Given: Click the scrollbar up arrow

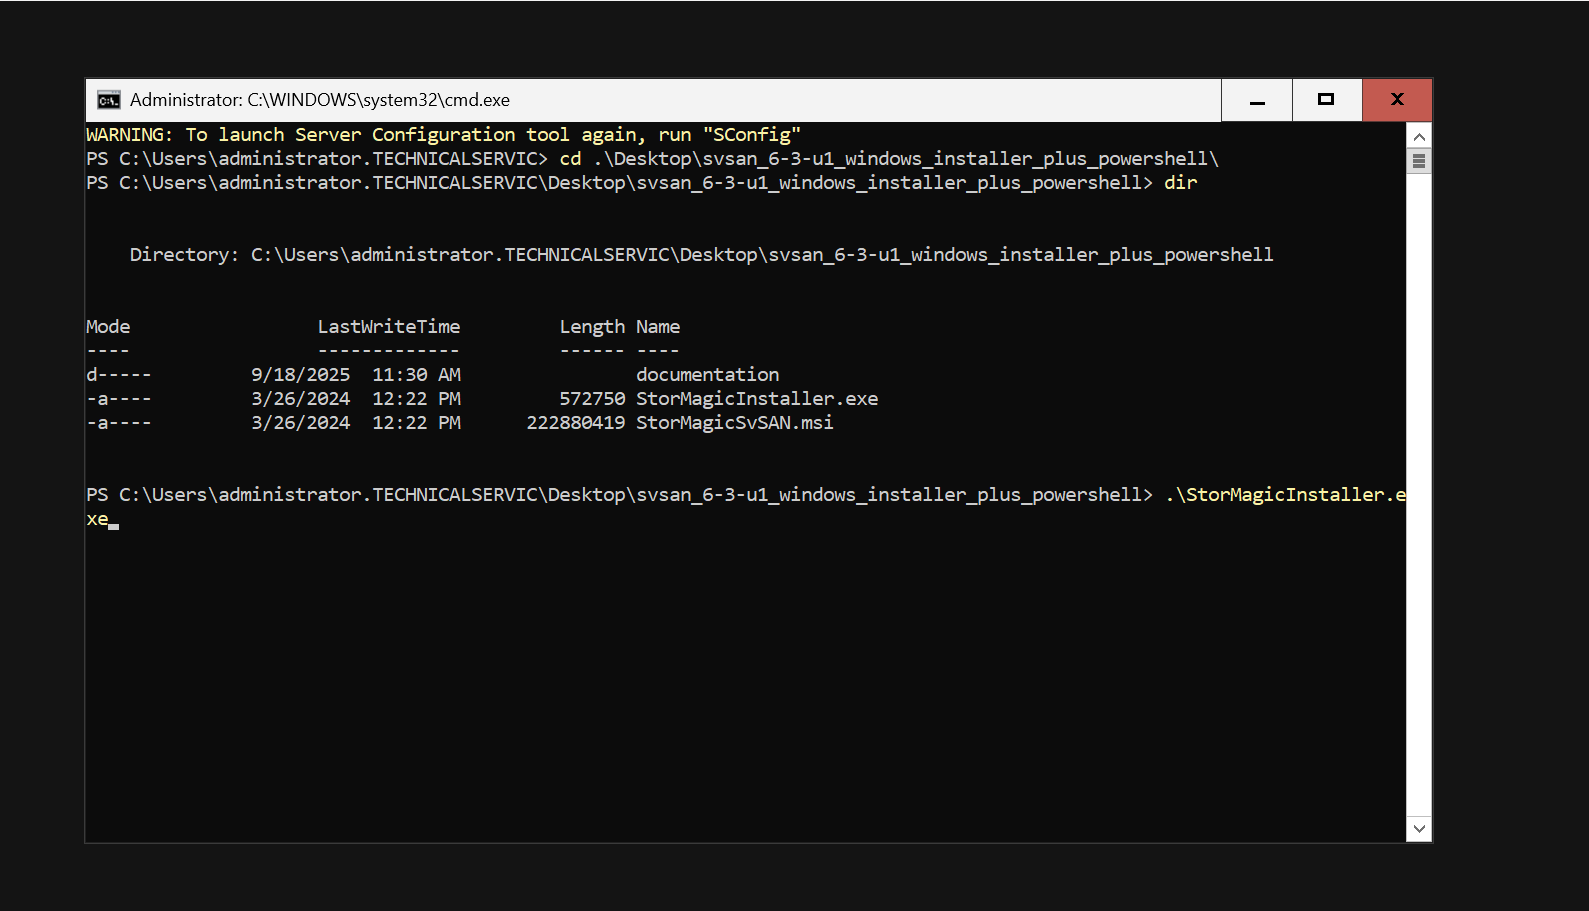Looking at the screenshot, I should click(x=1418, y=135).
